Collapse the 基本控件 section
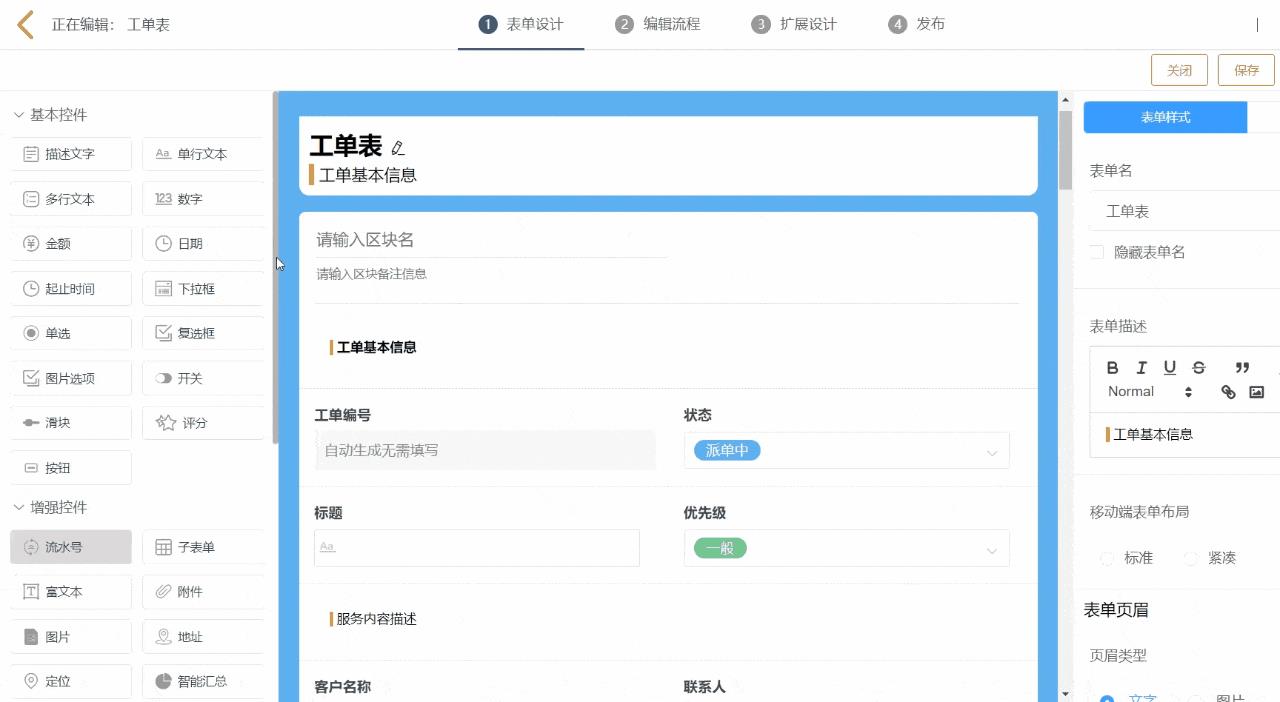The width and height of the screenshot is (1280, 702). 19,115
